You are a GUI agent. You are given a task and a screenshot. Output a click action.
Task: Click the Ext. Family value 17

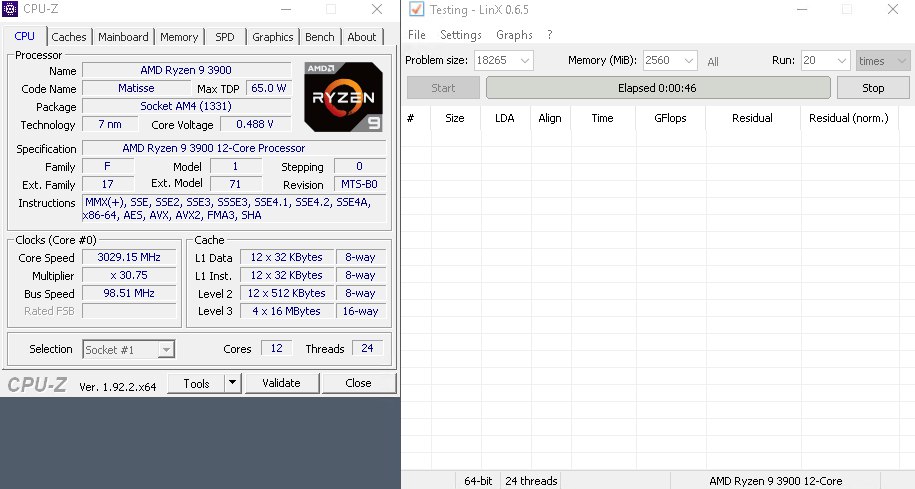(x=107, y=184)
